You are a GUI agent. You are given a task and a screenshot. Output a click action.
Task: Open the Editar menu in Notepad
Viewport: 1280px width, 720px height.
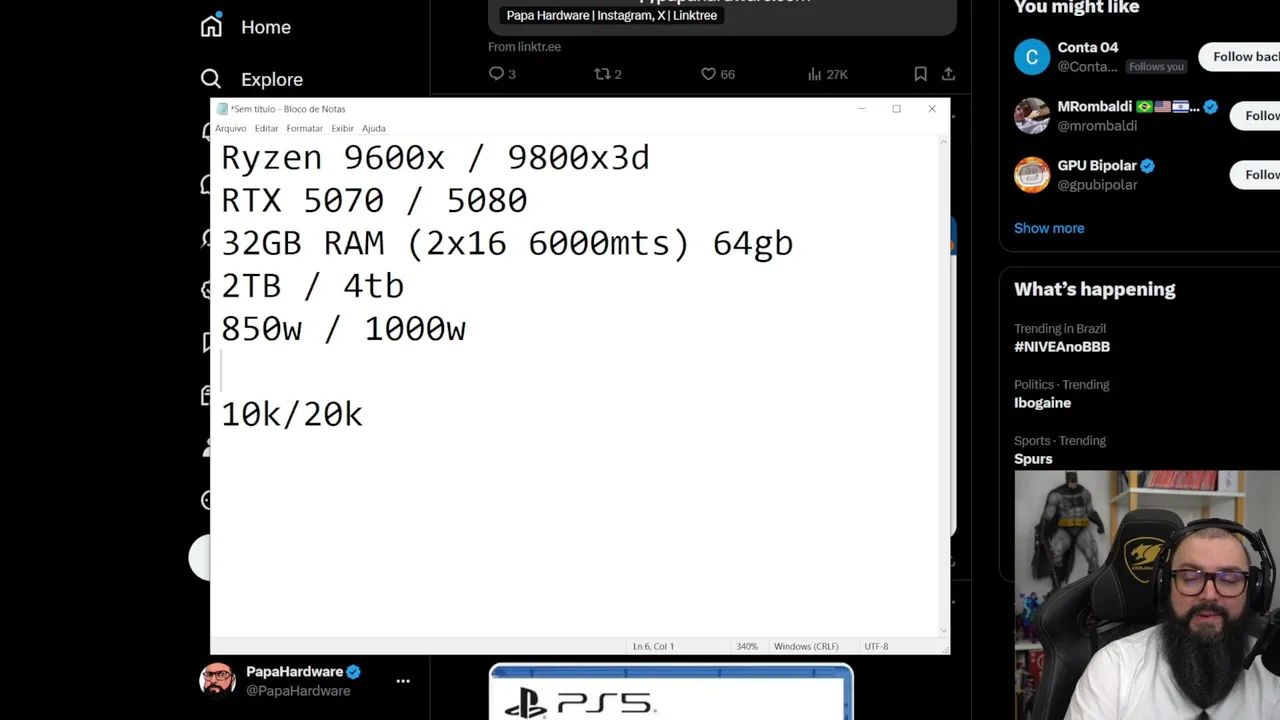(x=266, y=128)
